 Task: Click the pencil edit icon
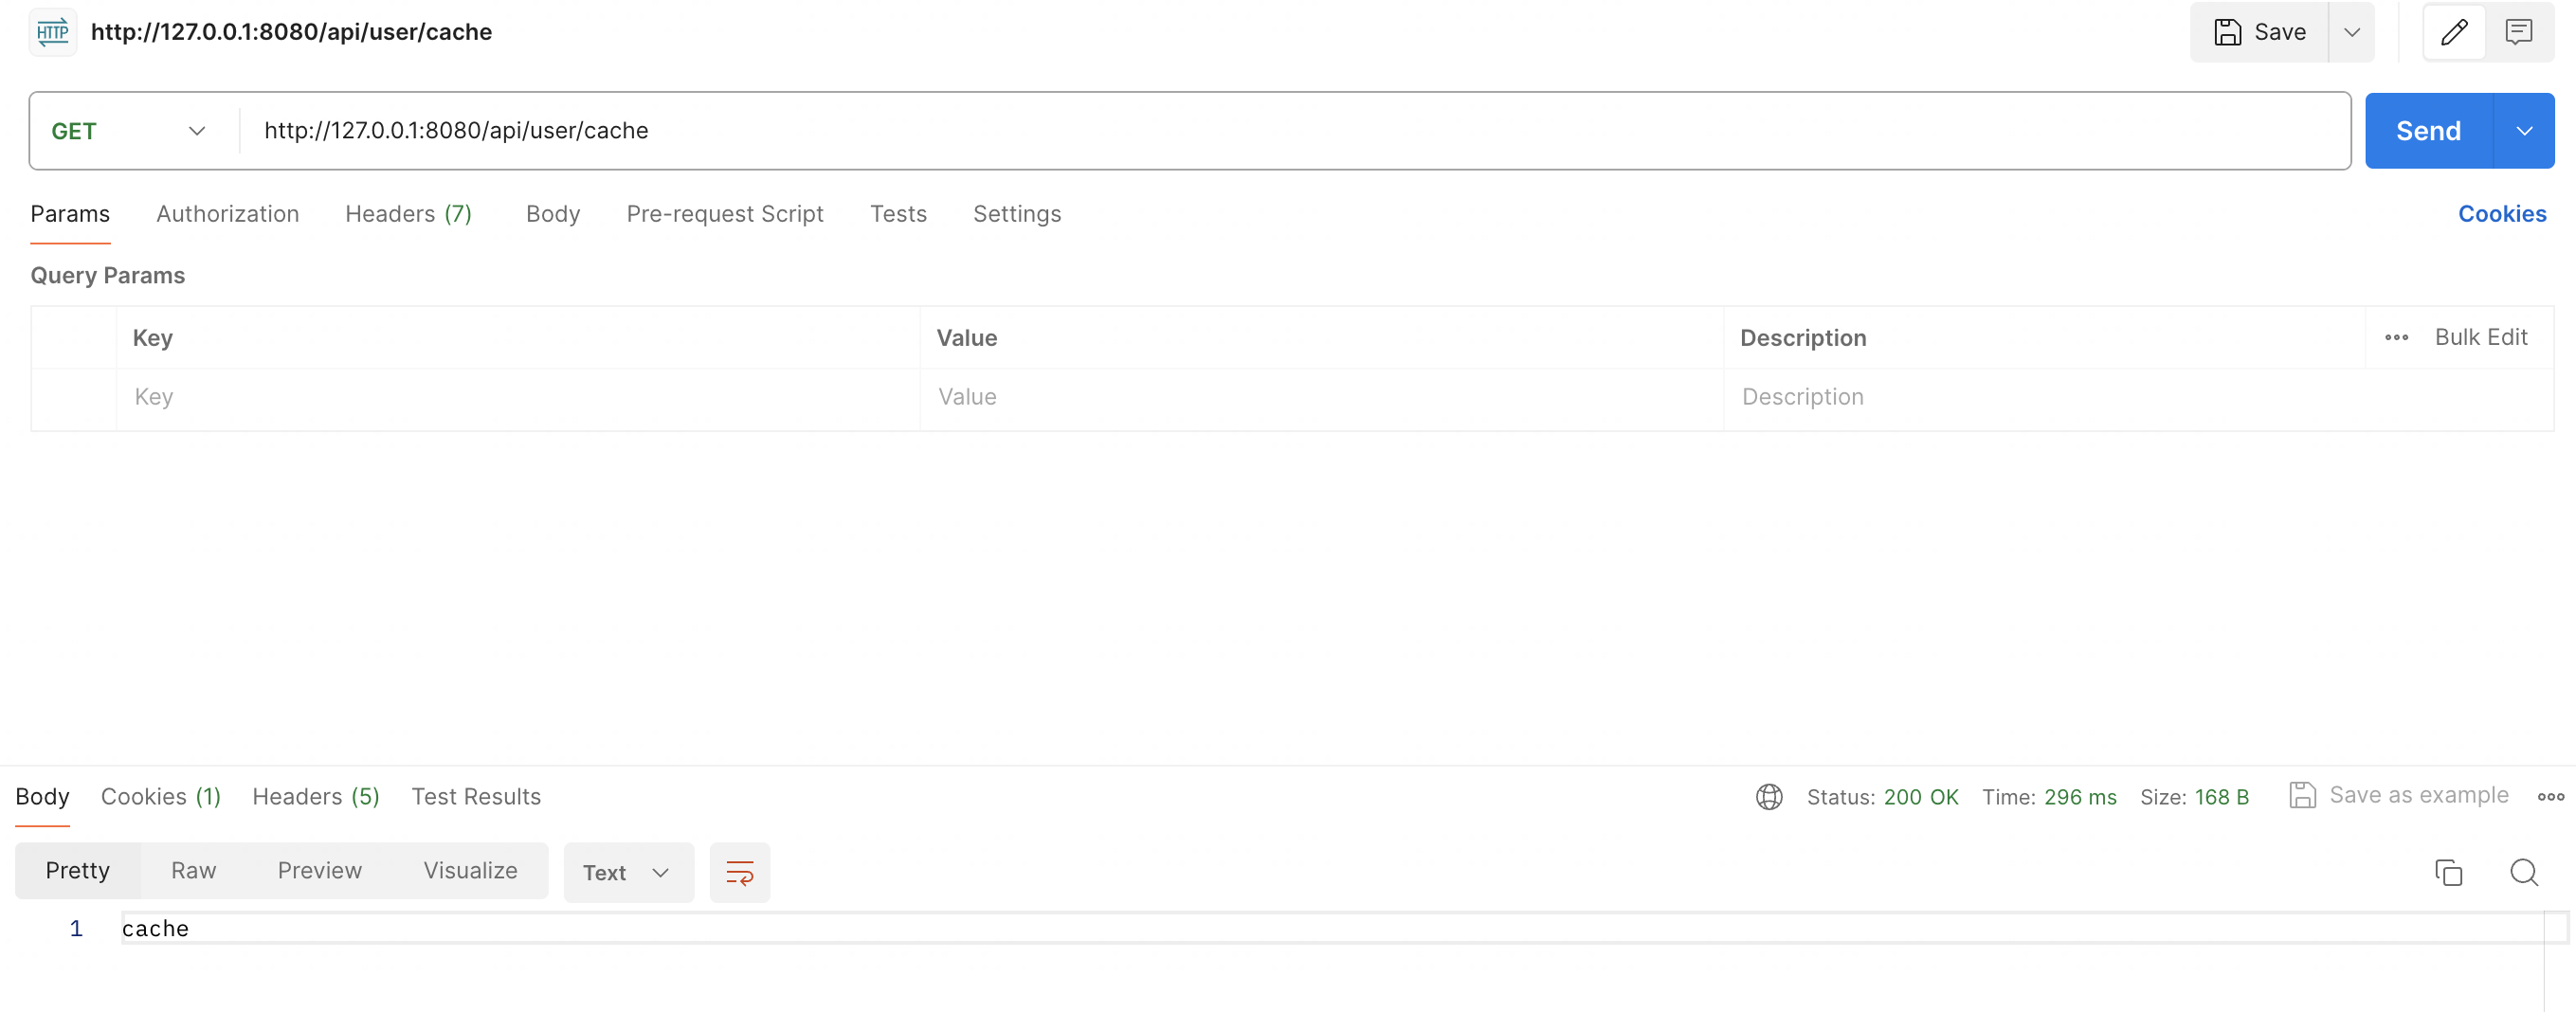tap(2453, 32)
